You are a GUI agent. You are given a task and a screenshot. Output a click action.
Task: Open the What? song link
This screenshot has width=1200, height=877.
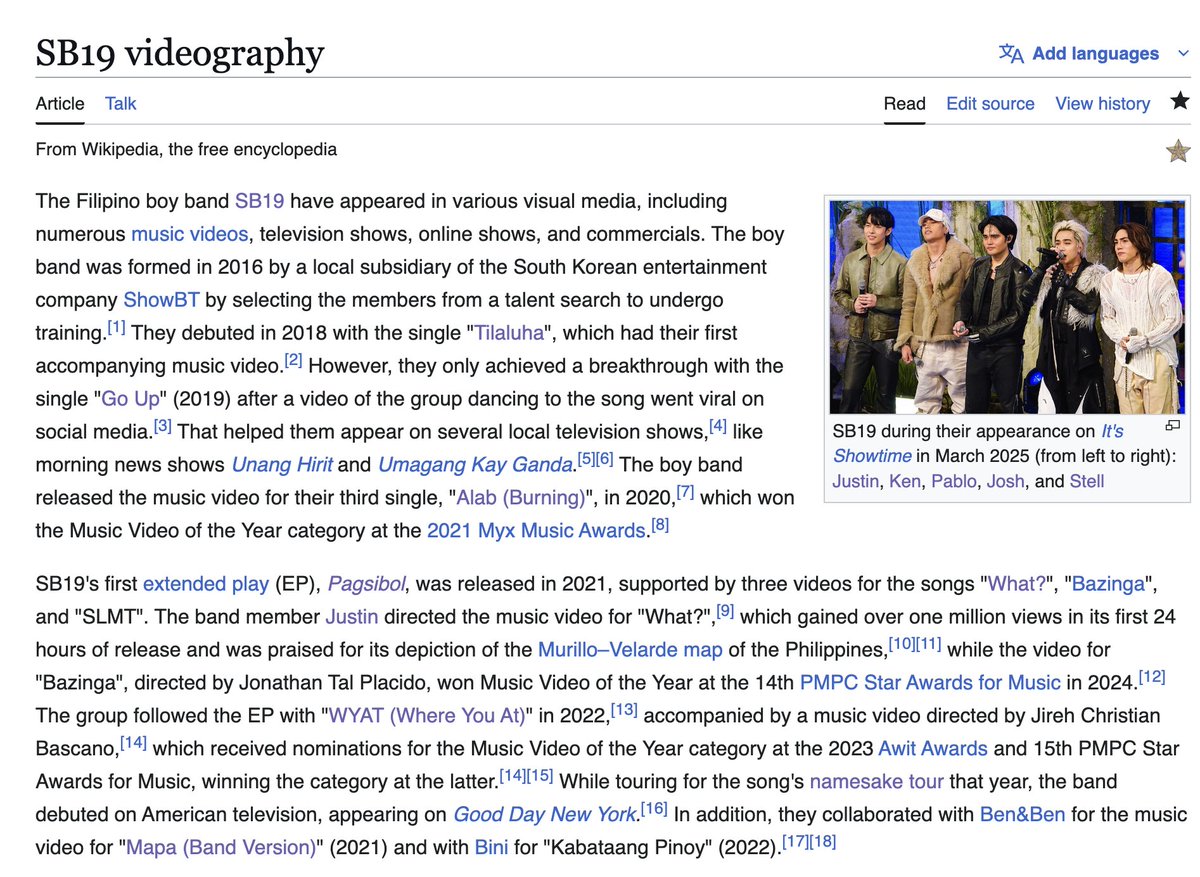click(1019, 584)
